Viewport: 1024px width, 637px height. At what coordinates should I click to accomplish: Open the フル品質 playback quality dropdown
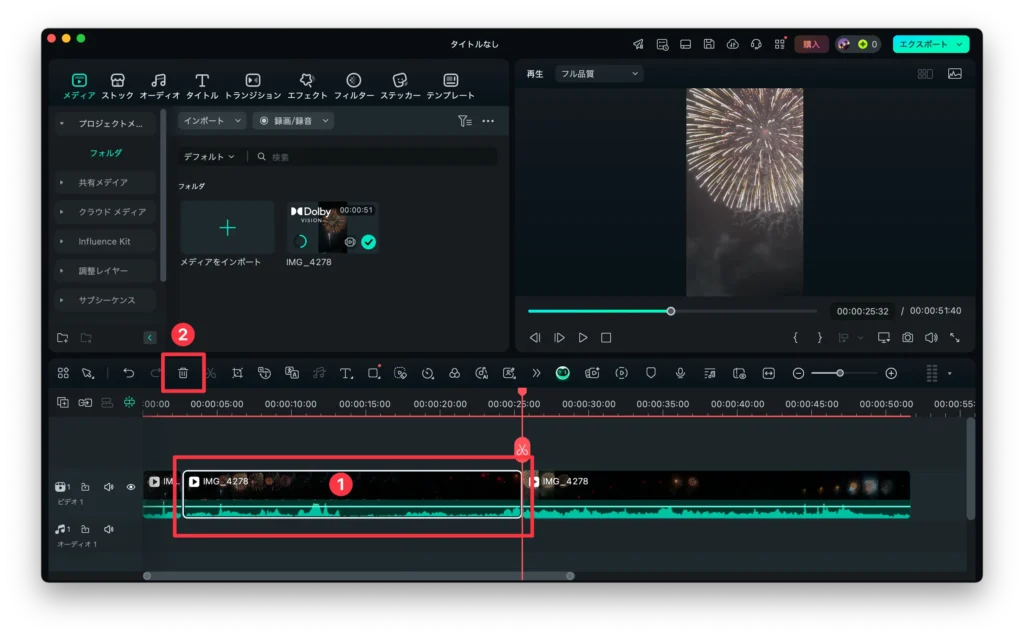coord(599,74)
